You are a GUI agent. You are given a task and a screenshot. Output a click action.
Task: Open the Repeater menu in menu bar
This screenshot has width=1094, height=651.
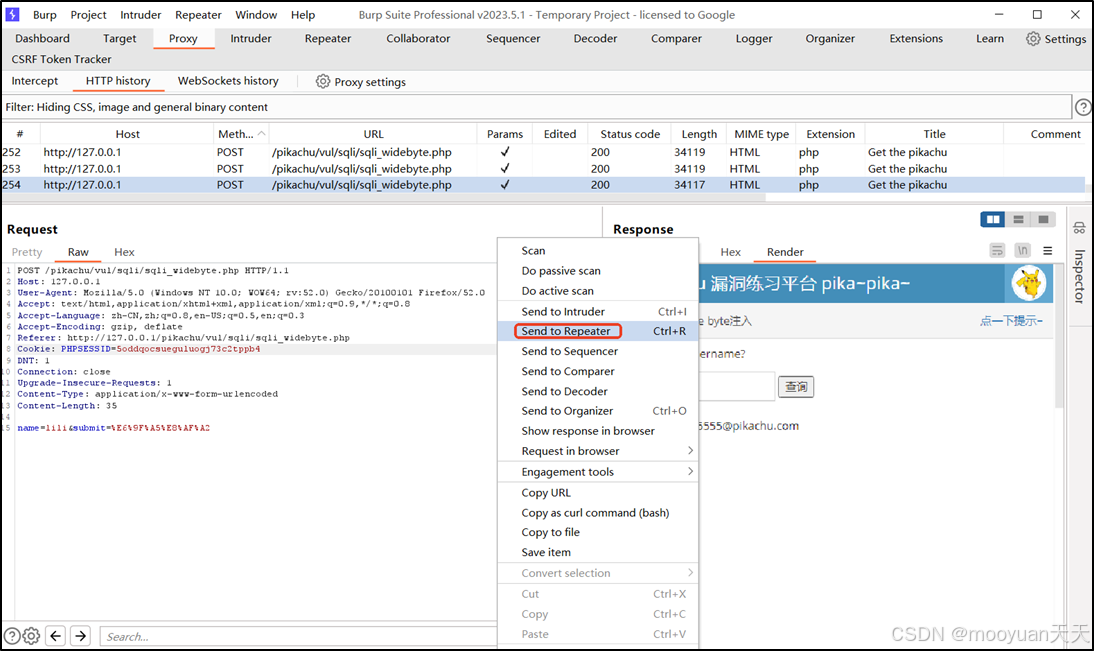coord(198,15)
